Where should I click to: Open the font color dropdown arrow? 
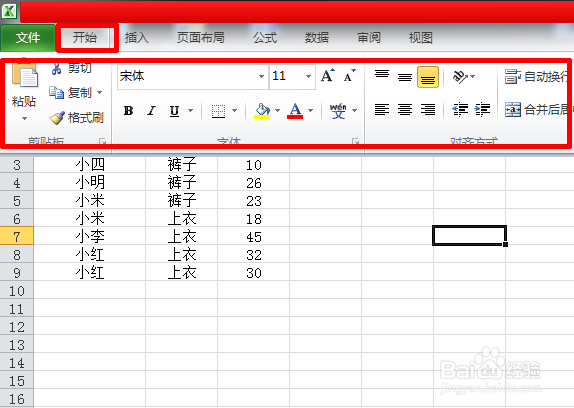(310, 110)
